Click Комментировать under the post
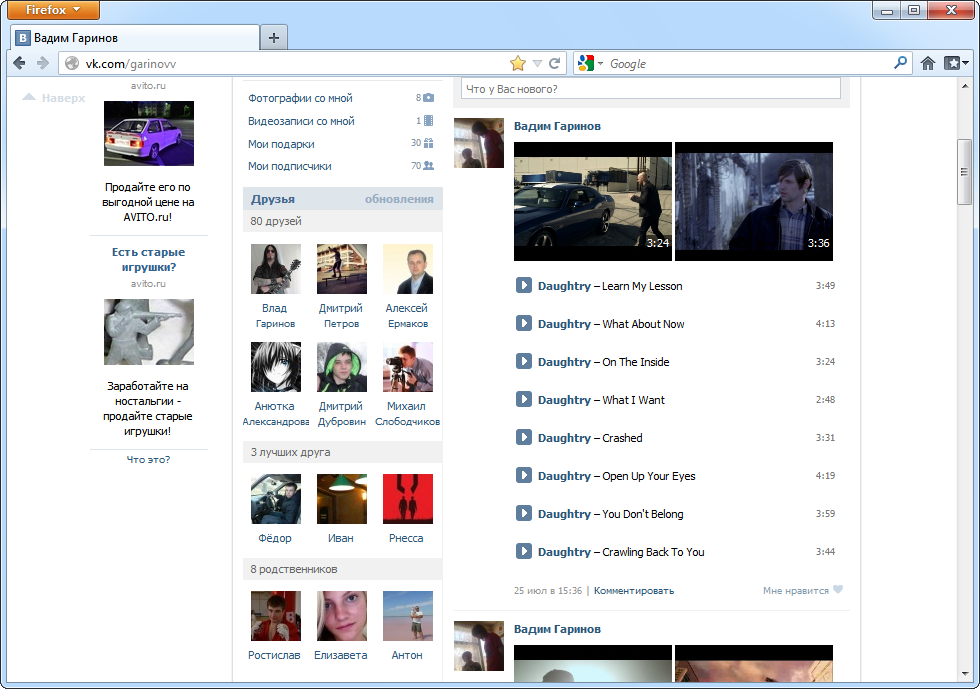980x689 pixels. coord(634,590)
